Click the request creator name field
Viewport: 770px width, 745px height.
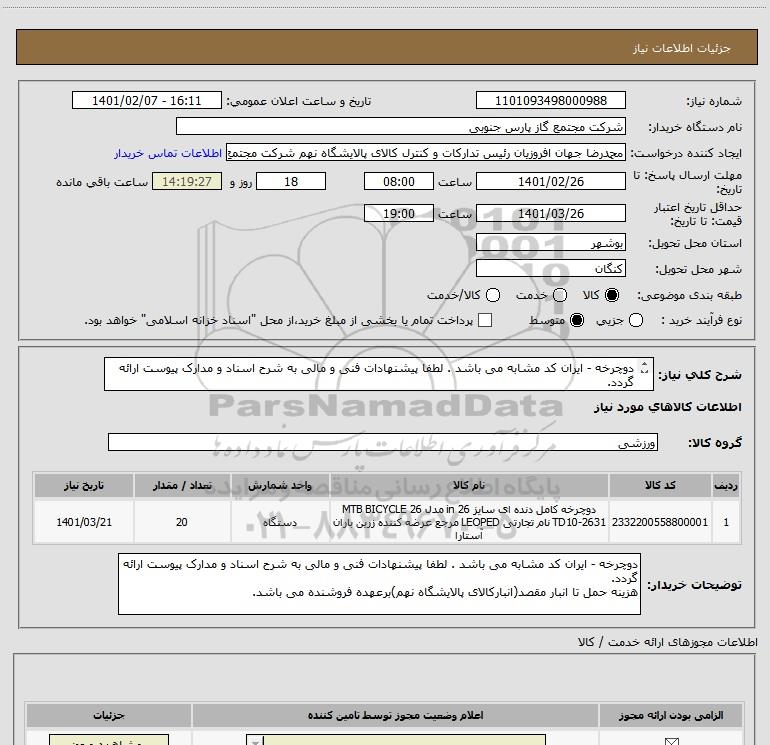coord(426,153)
